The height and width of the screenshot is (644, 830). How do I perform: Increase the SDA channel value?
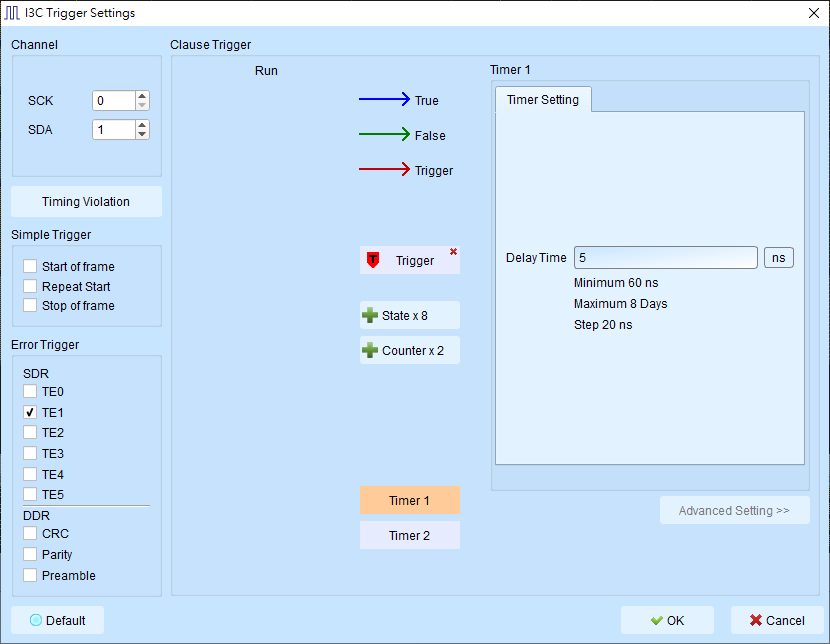point(142,125)
